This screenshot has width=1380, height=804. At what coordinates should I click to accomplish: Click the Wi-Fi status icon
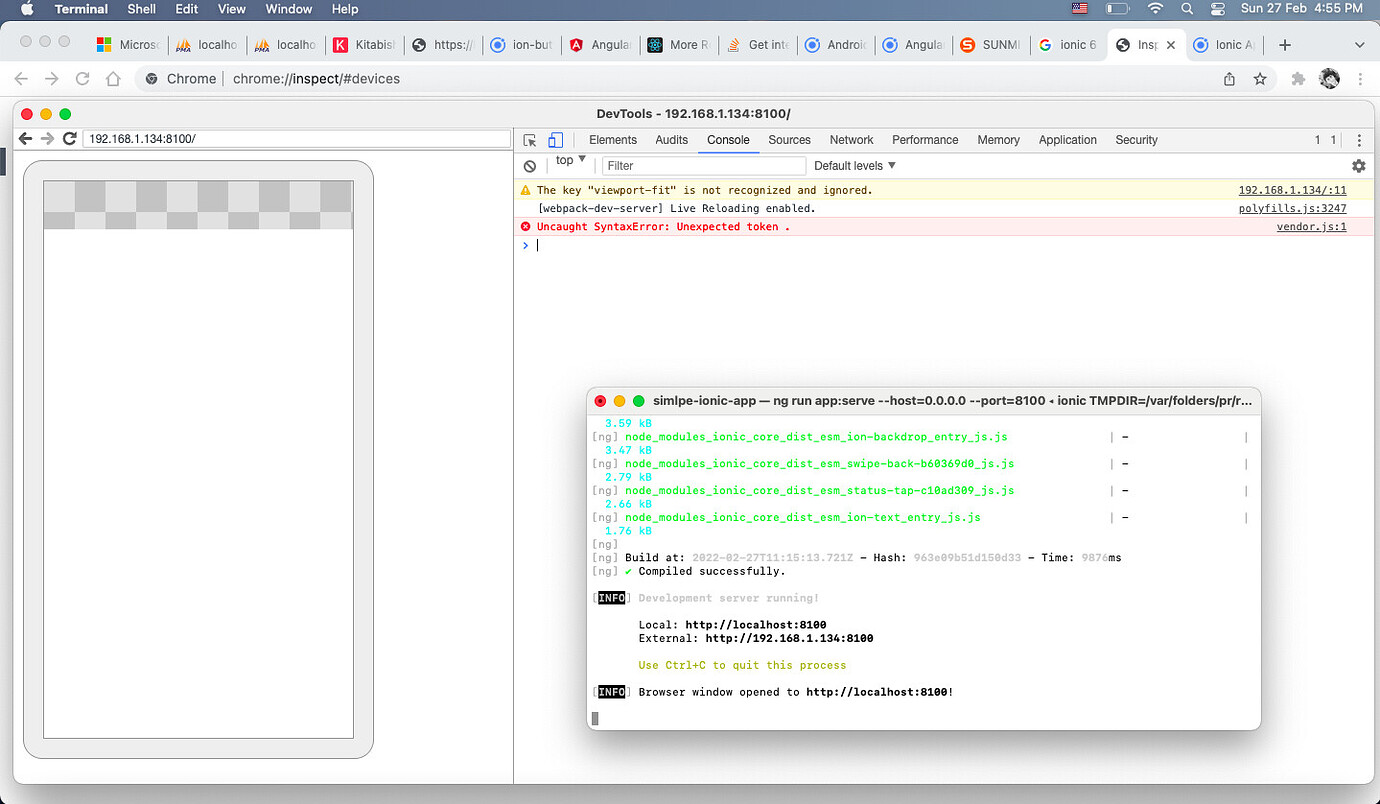[1156, 9]
